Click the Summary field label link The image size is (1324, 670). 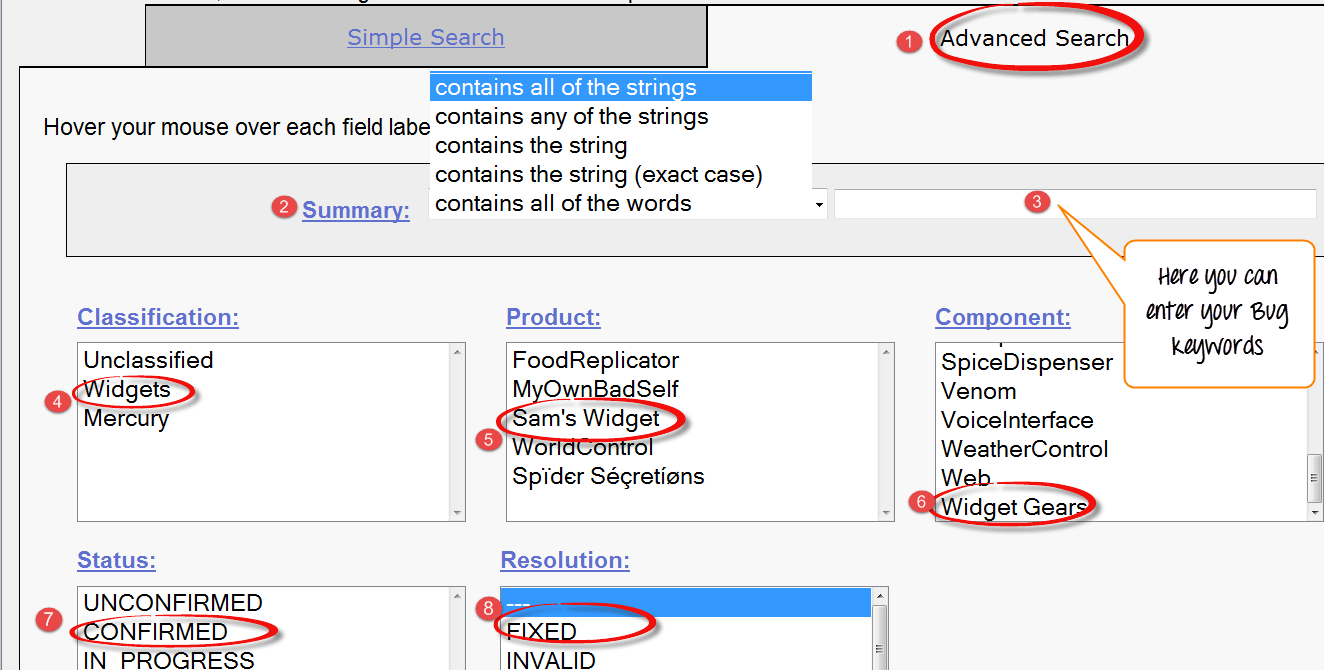click(356, 210)
